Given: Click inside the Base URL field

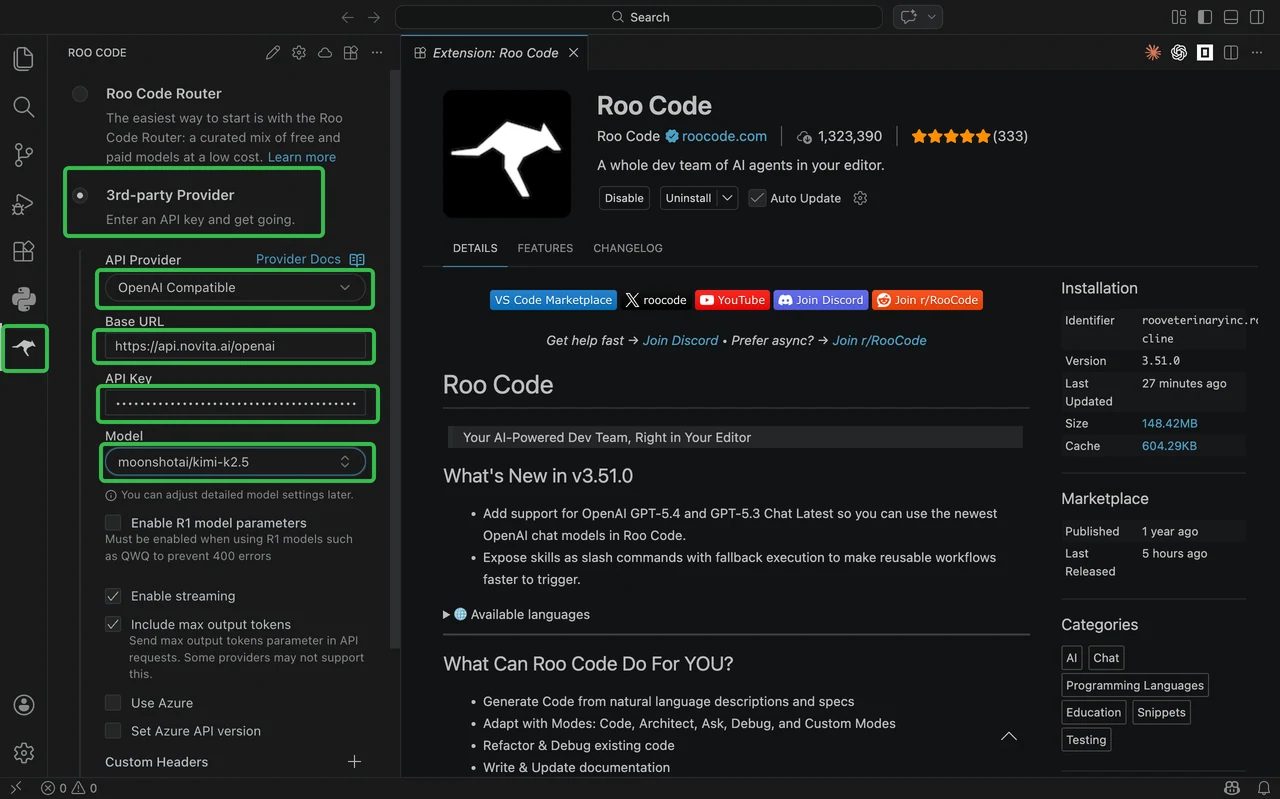Looking at the screenshot, I should (235, 346).
